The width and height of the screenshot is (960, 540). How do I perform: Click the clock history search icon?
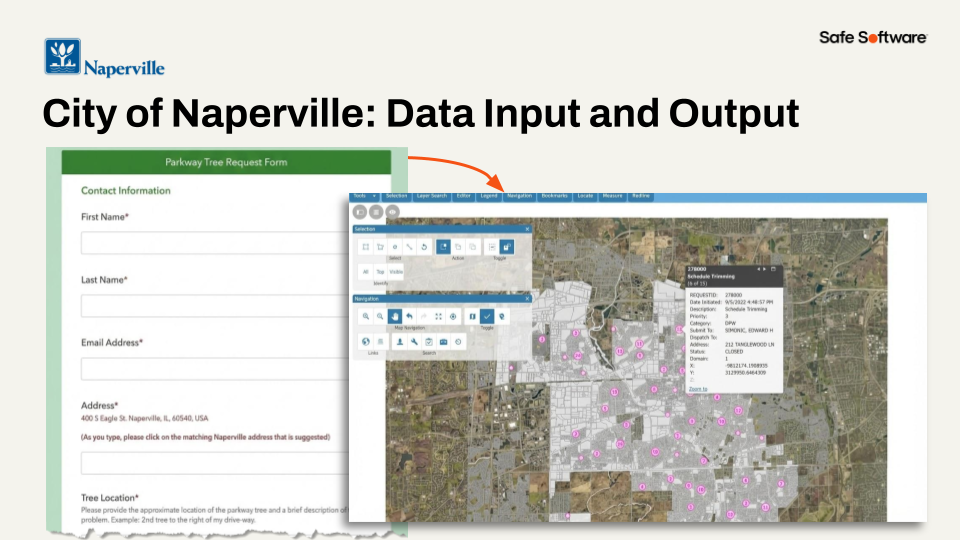pyautogui.click(x=459, y=342)
